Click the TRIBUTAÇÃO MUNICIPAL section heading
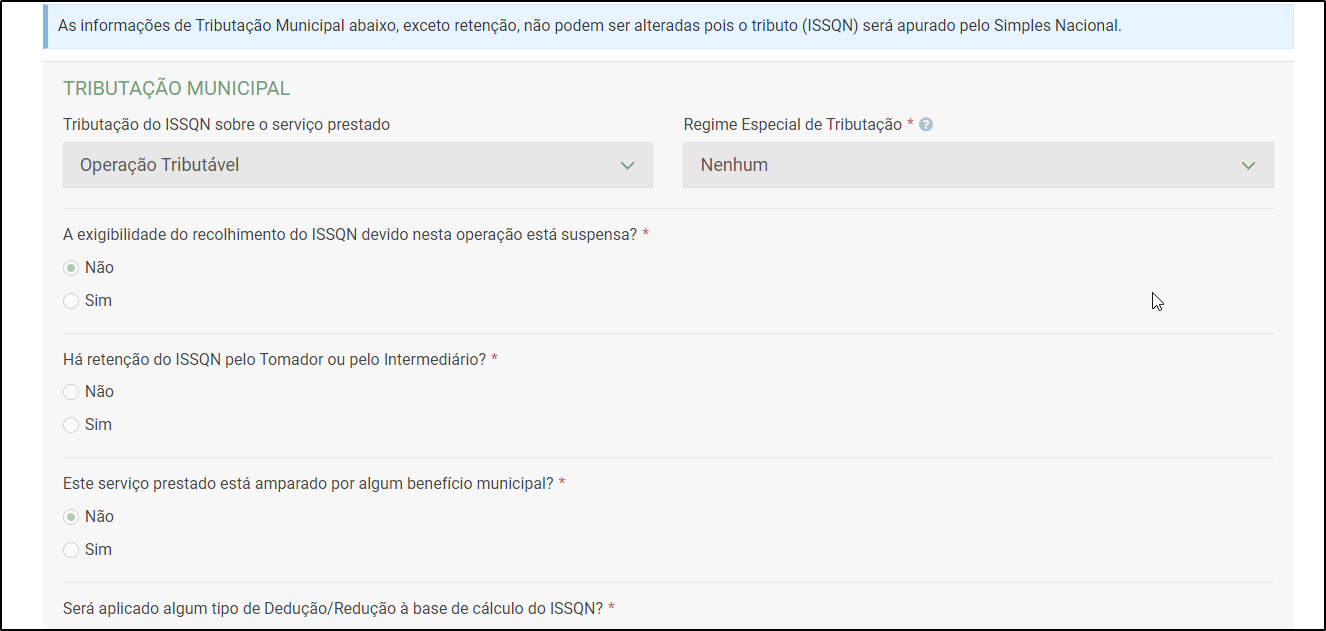This screenshot has width=1326, height=631. [176, 89]
